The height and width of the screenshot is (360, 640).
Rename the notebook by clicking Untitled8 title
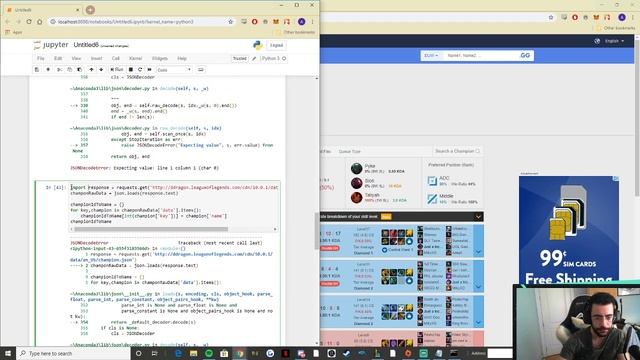(x=86, y=45)
